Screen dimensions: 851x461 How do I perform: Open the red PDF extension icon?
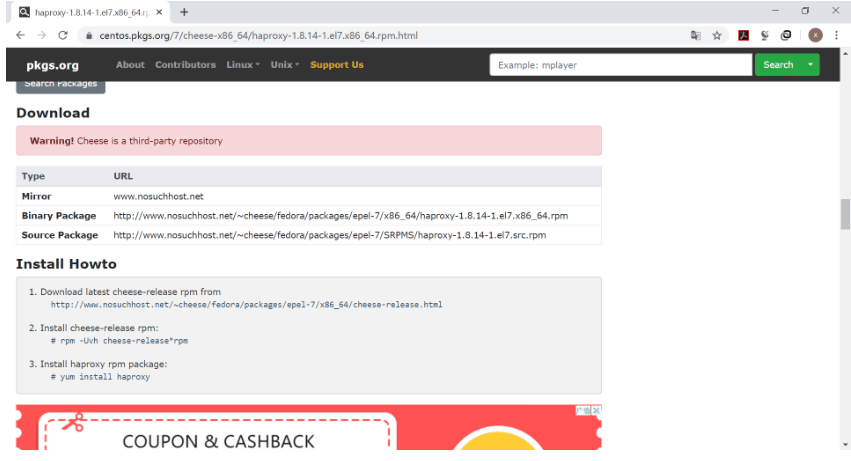[744, 36]
